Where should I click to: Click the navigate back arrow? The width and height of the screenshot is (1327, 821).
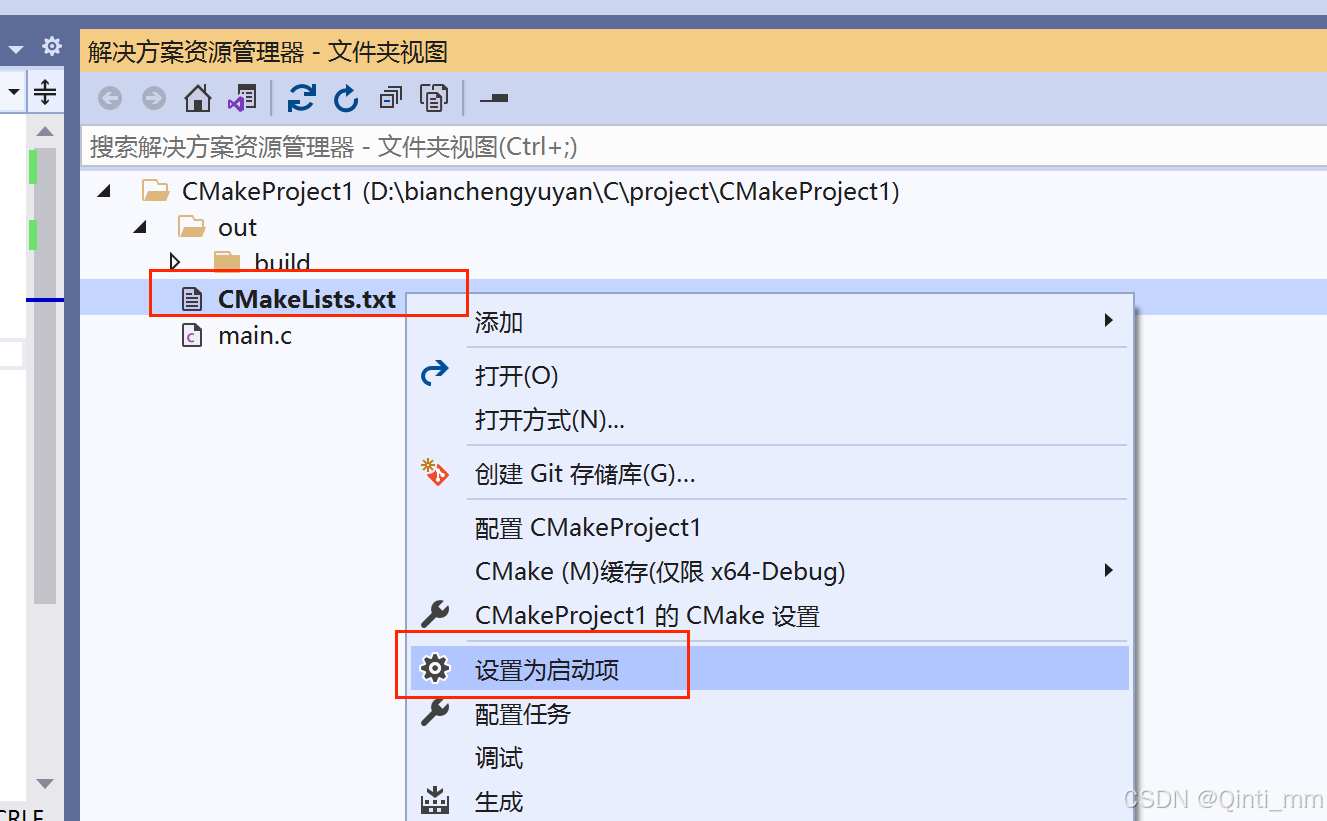pos(110,97)
